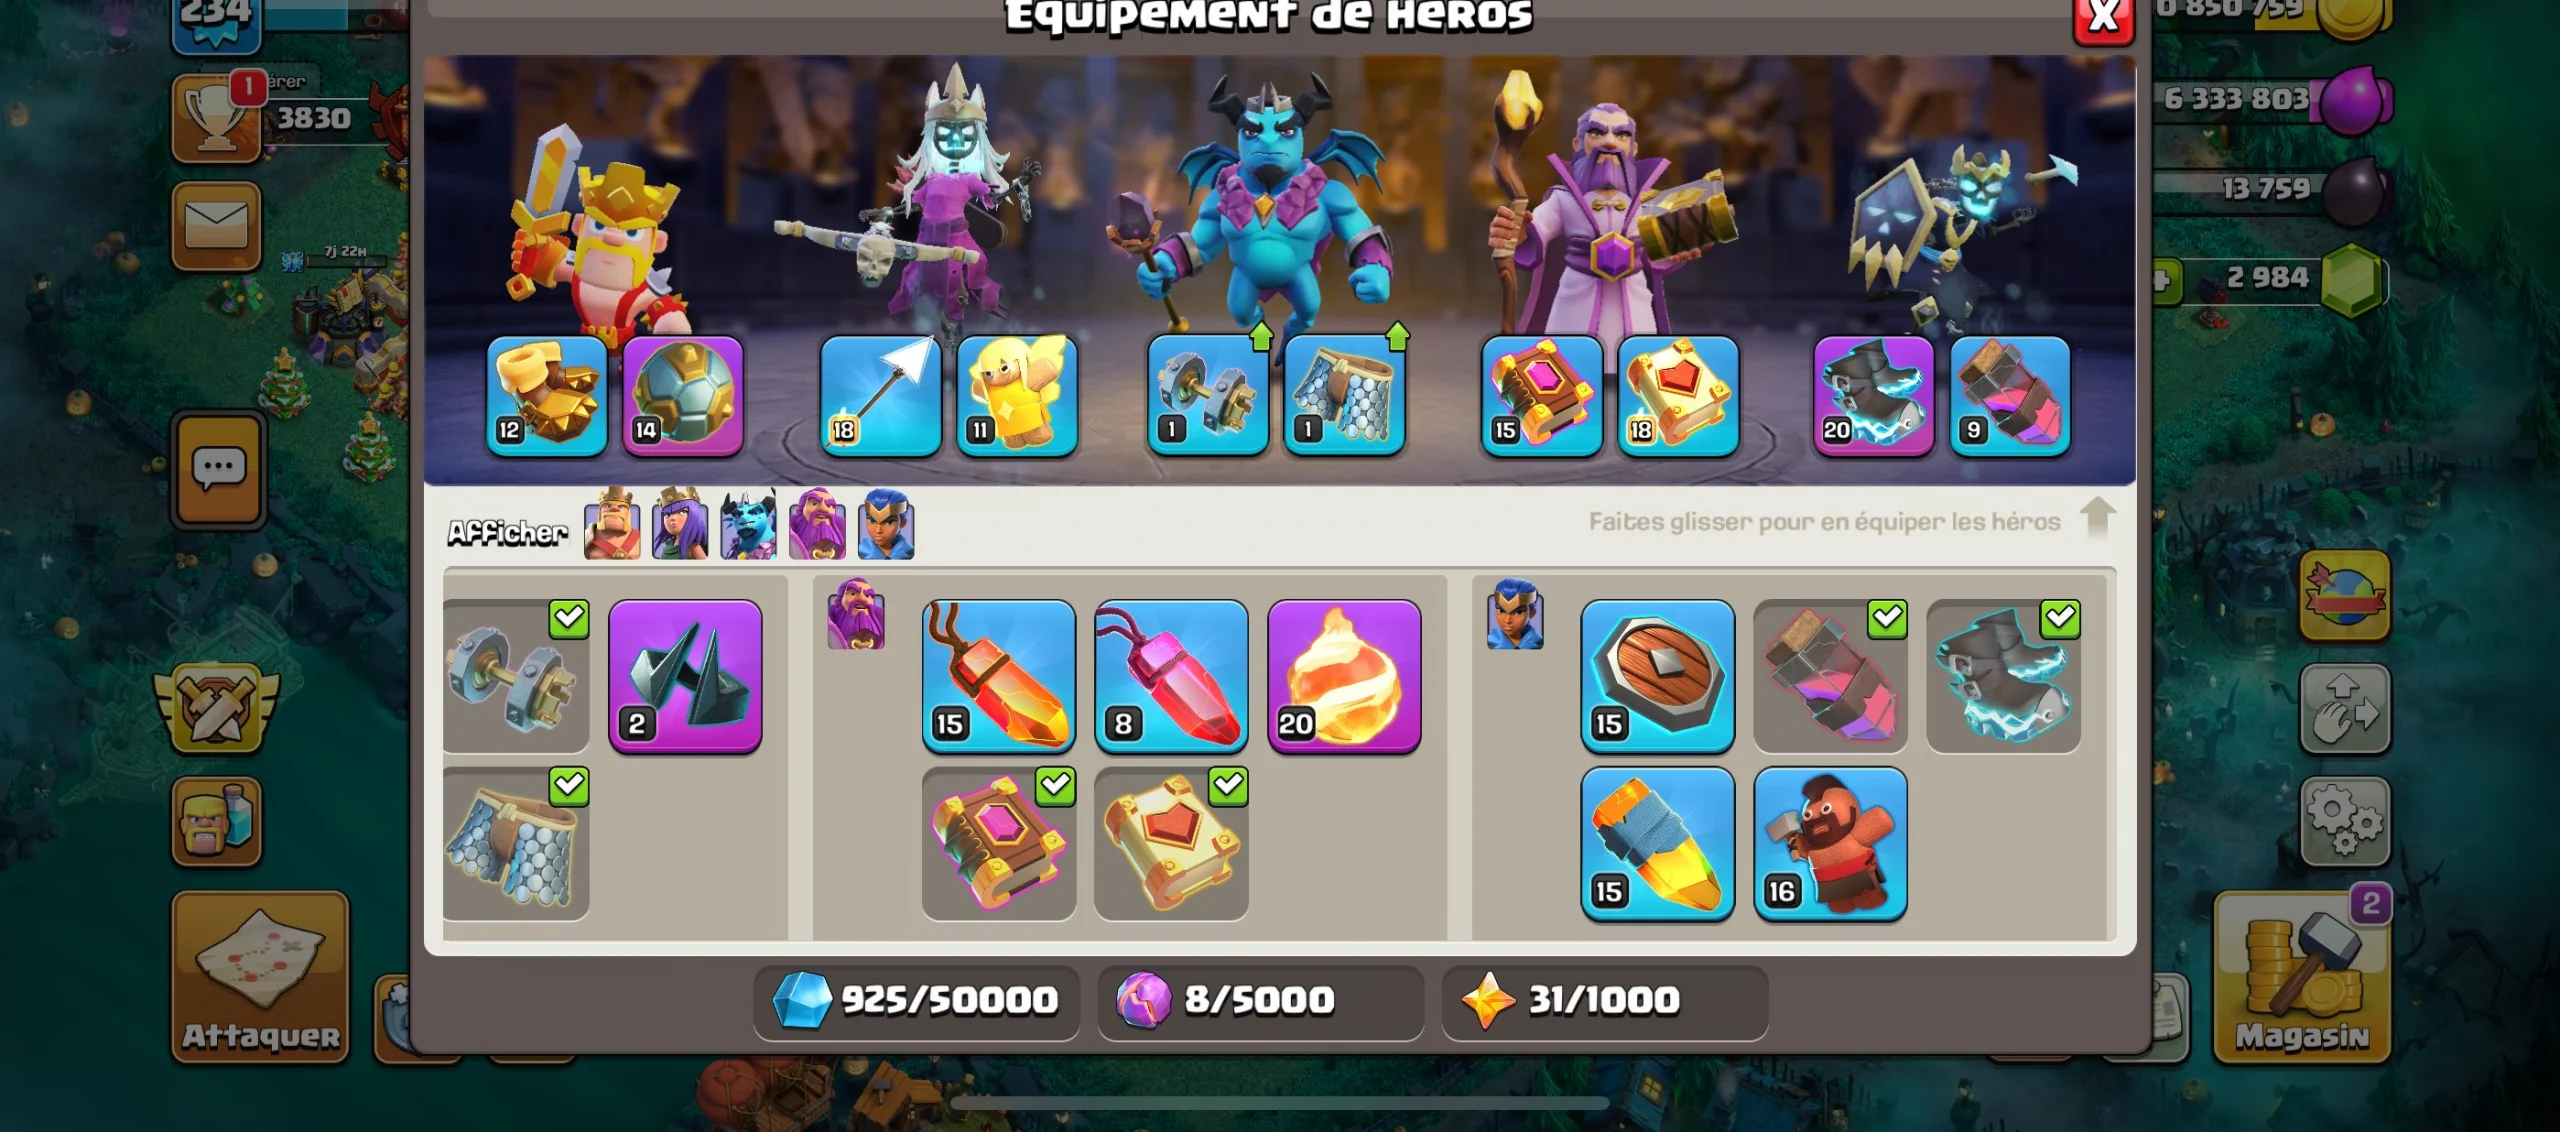The image size is (2560, 1132).
Task: Pick the Hog Rider Puppet level 16
Action: tap(1830, 843)
